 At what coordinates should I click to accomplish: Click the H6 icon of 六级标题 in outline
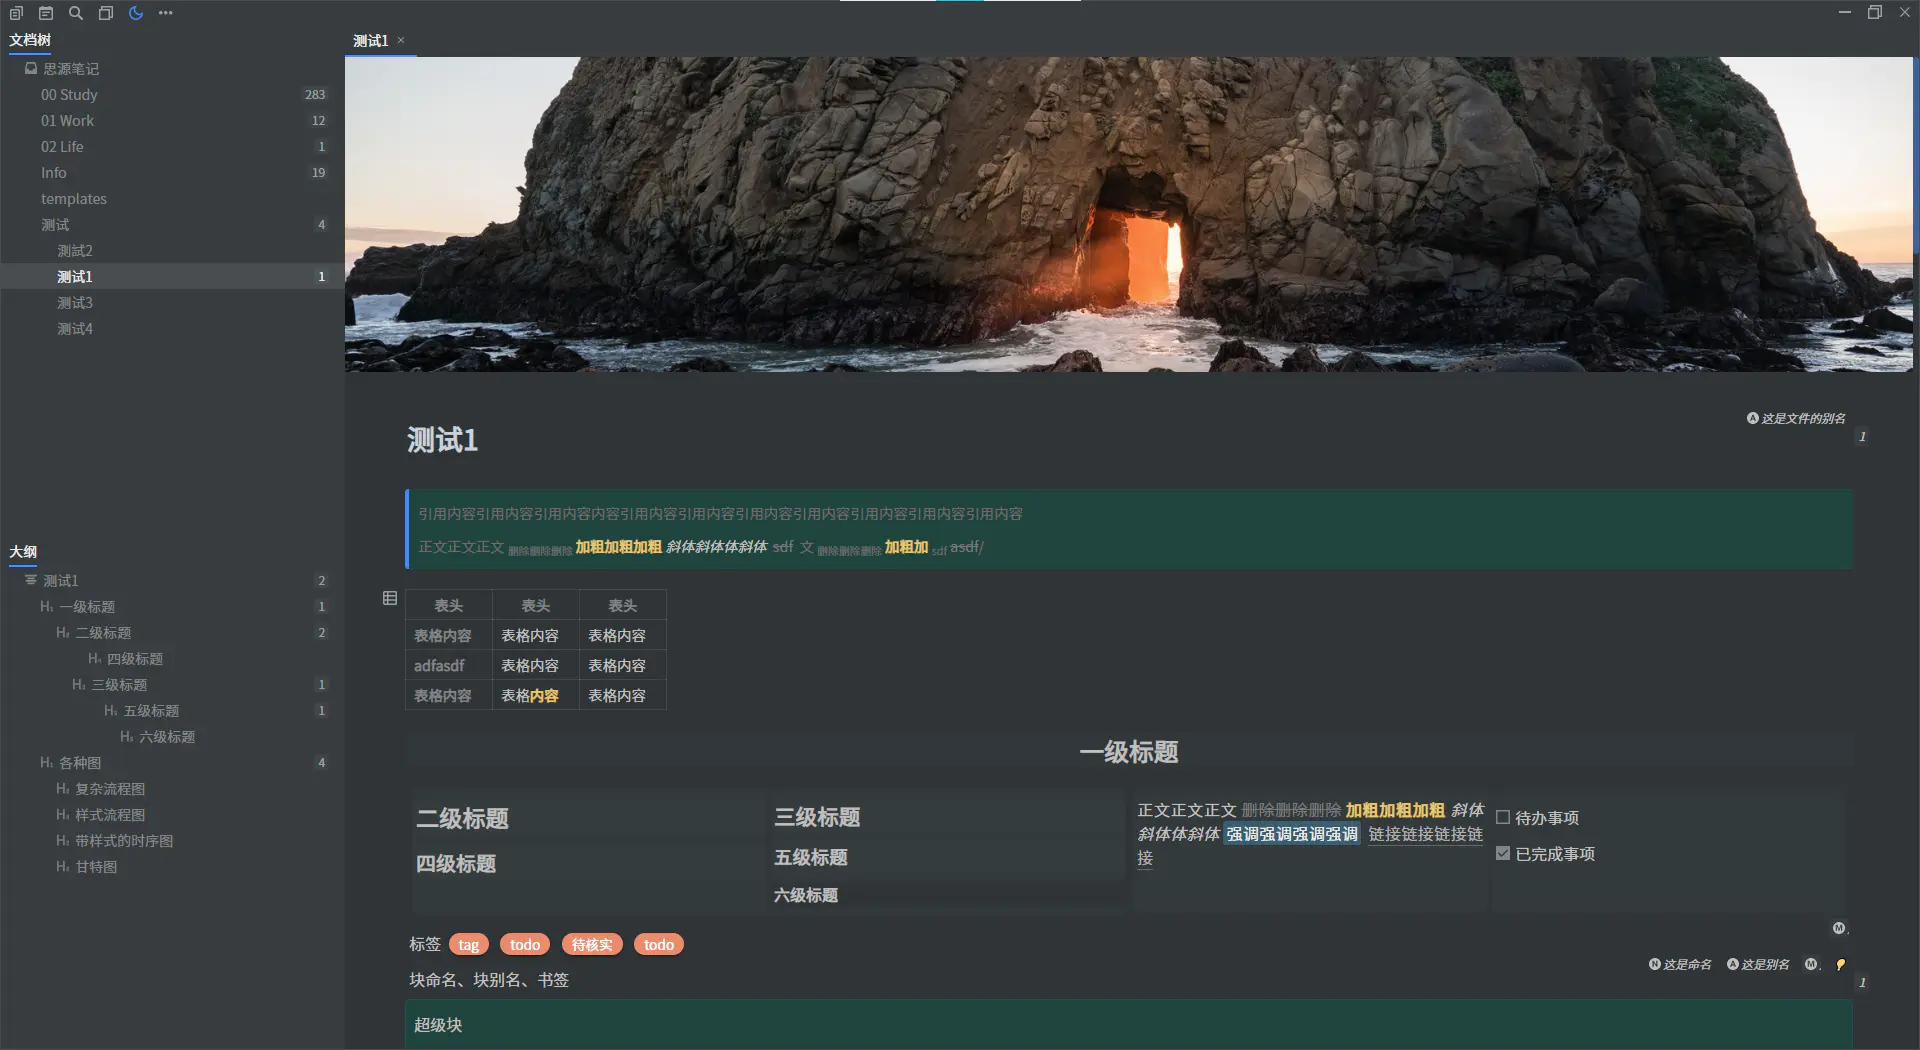pos(127,737)
